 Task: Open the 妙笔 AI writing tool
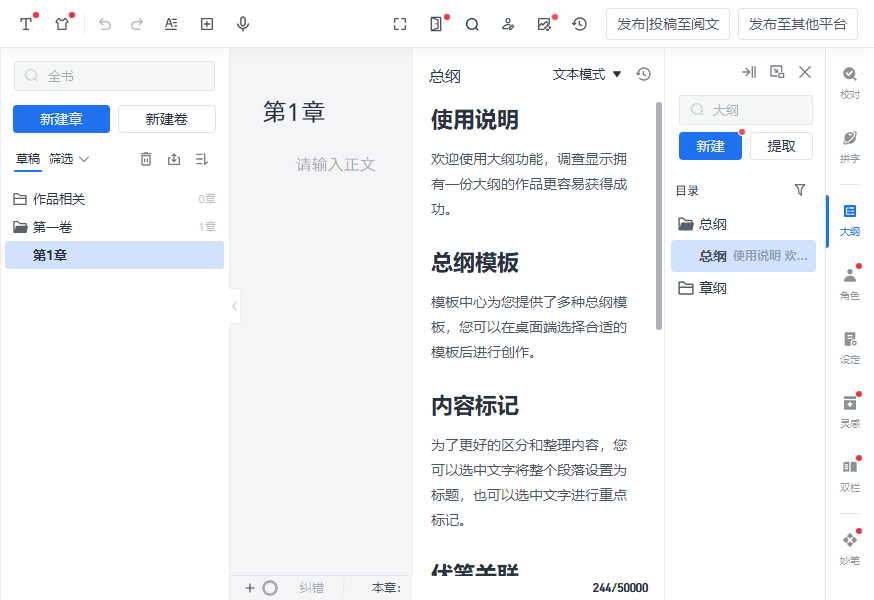849,549
